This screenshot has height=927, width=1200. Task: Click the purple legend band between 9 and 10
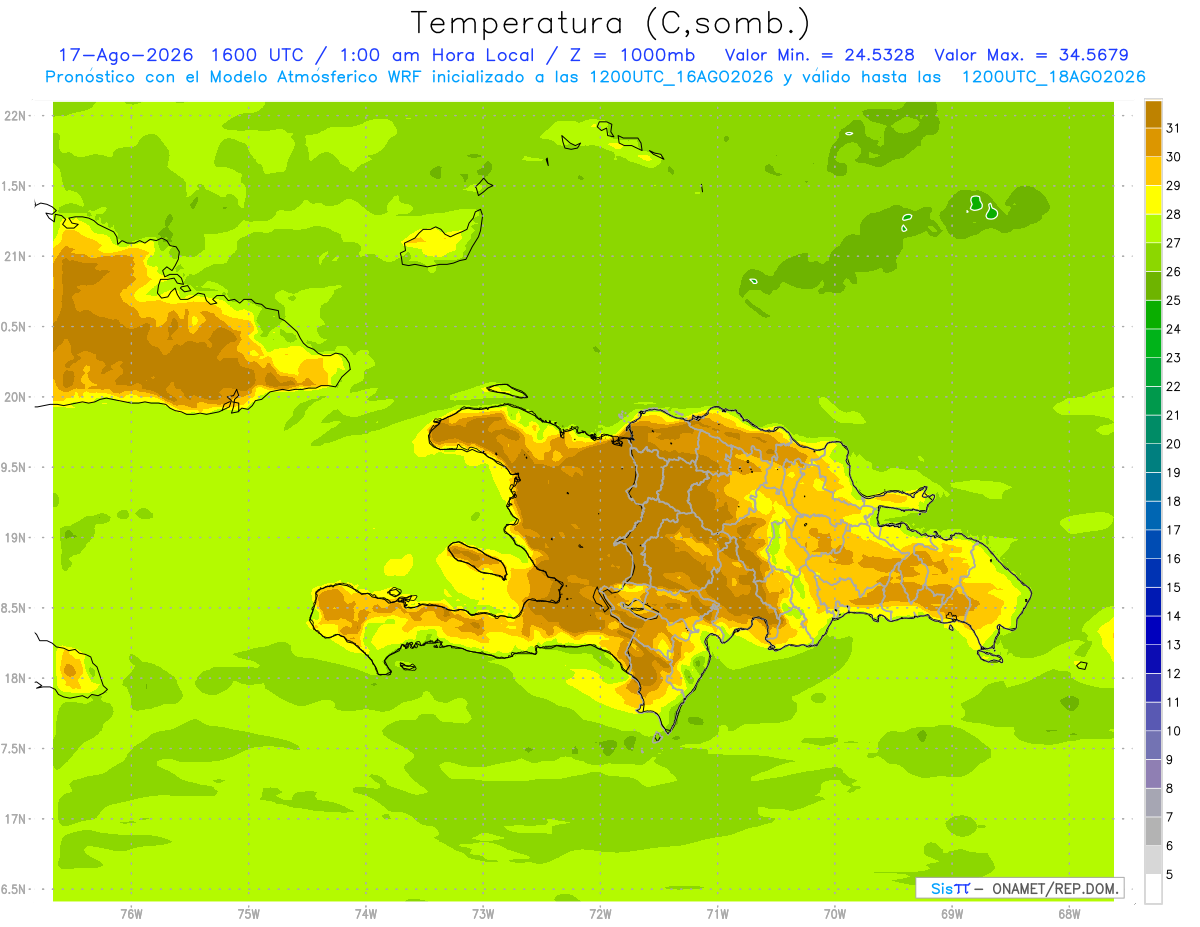coord(1153,745)
